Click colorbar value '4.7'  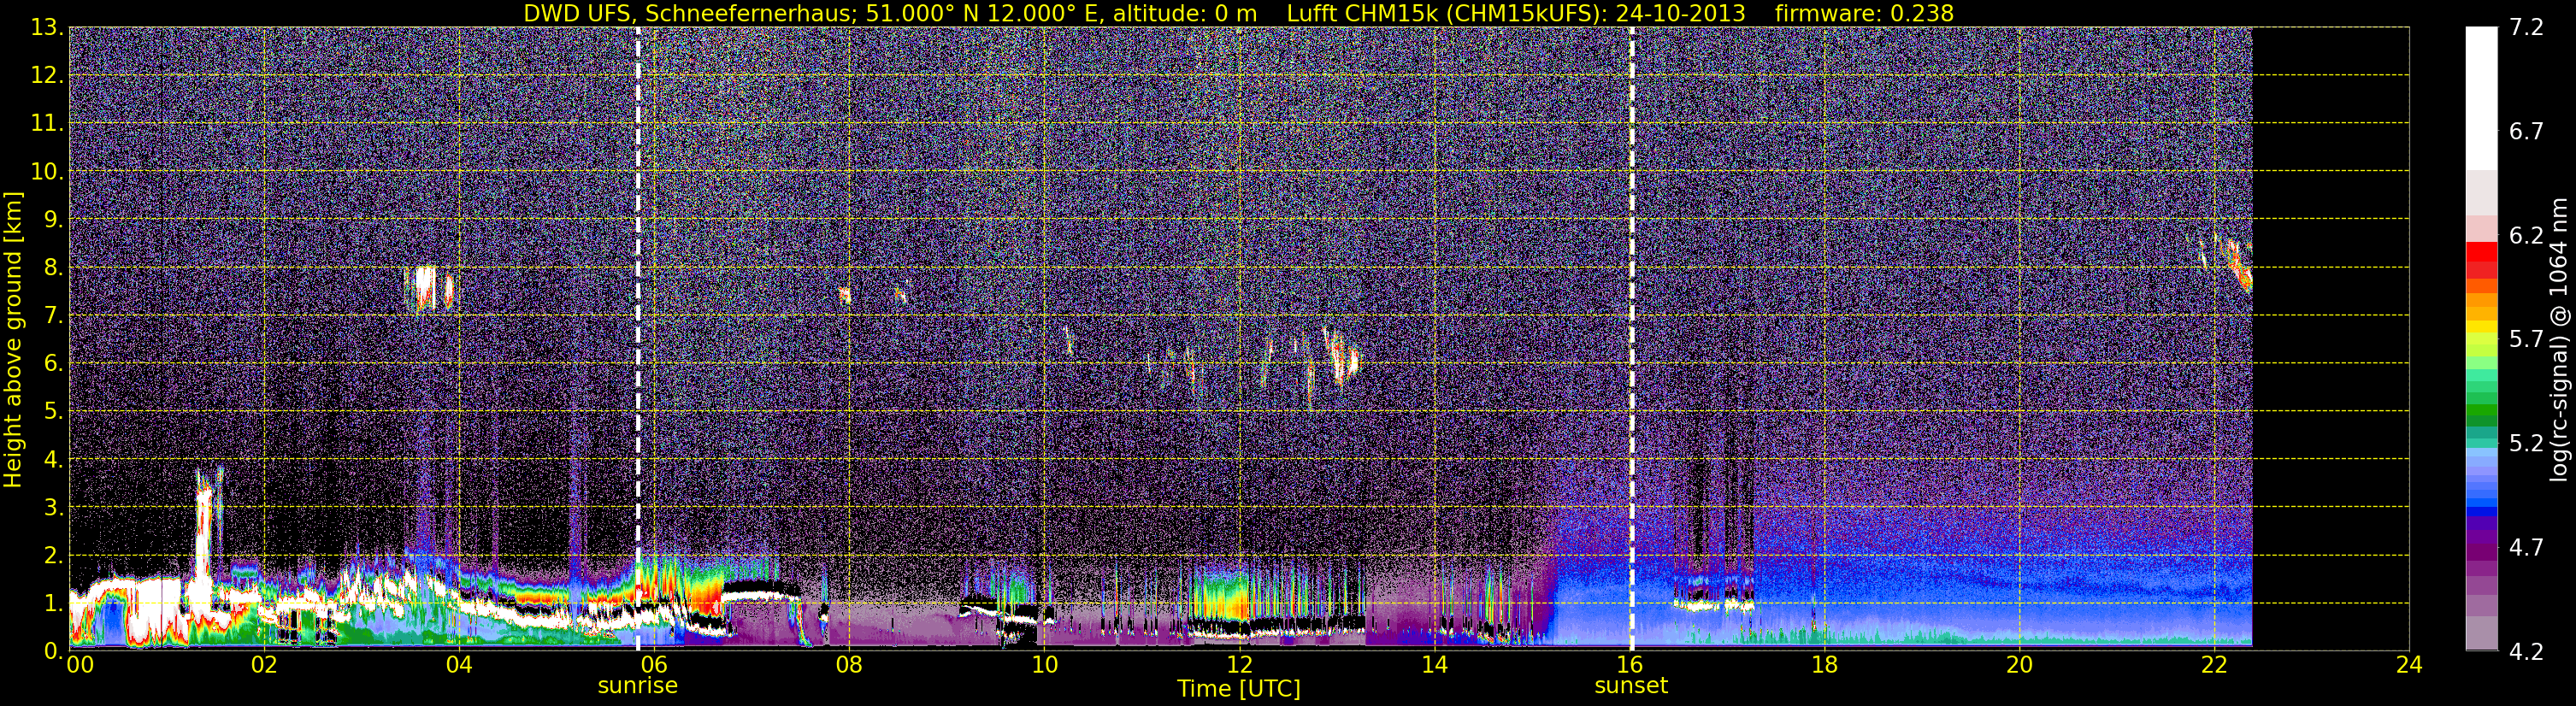[2526, 548]
